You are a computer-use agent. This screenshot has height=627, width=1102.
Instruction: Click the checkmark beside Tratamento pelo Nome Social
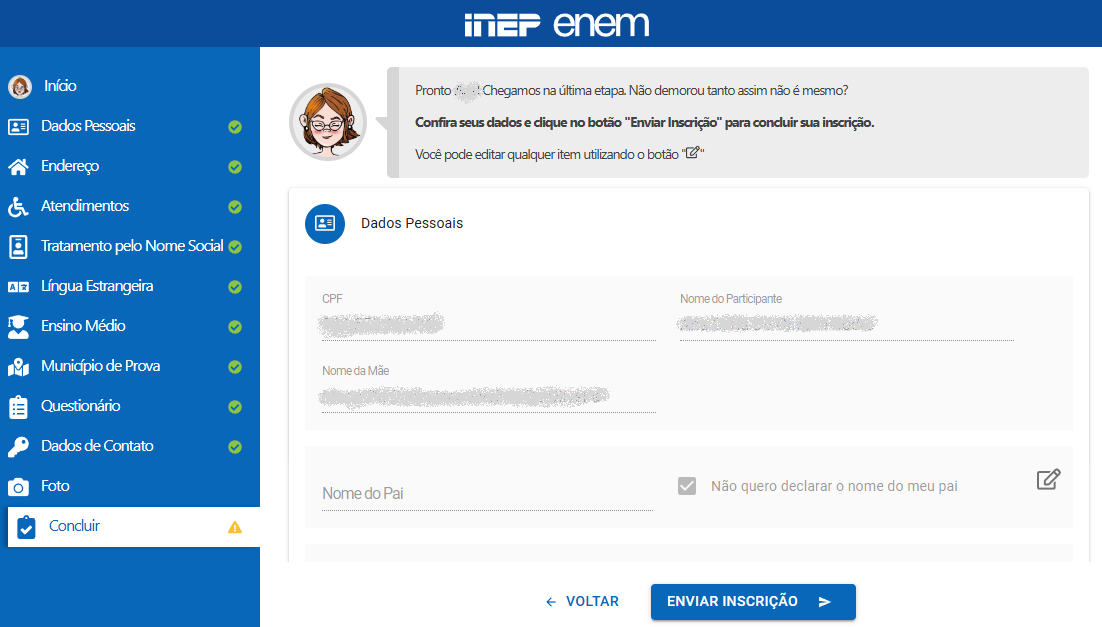coord(235,247)
